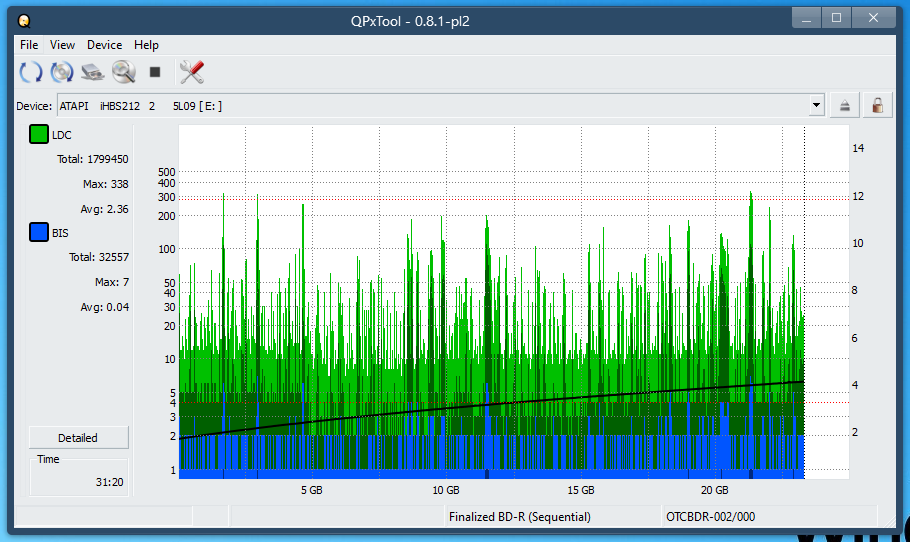Click the scan media disc icon
Viewport: 910px width, 542px height.
coord(62,72)
